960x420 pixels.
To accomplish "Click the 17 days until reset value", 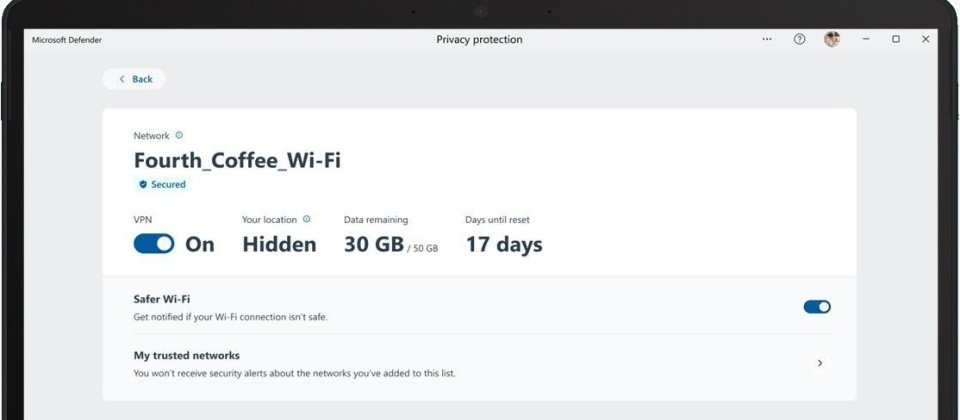I will click(x=504, y=244).
